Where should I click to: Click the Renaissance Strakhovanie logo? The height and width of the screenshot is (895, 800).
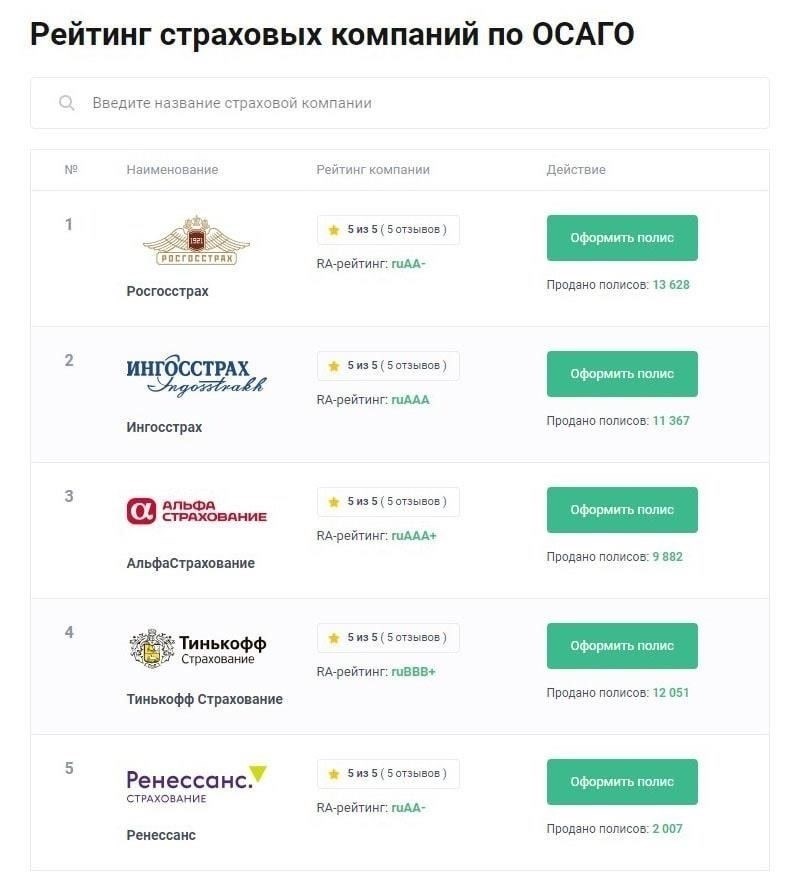(196, 784)
